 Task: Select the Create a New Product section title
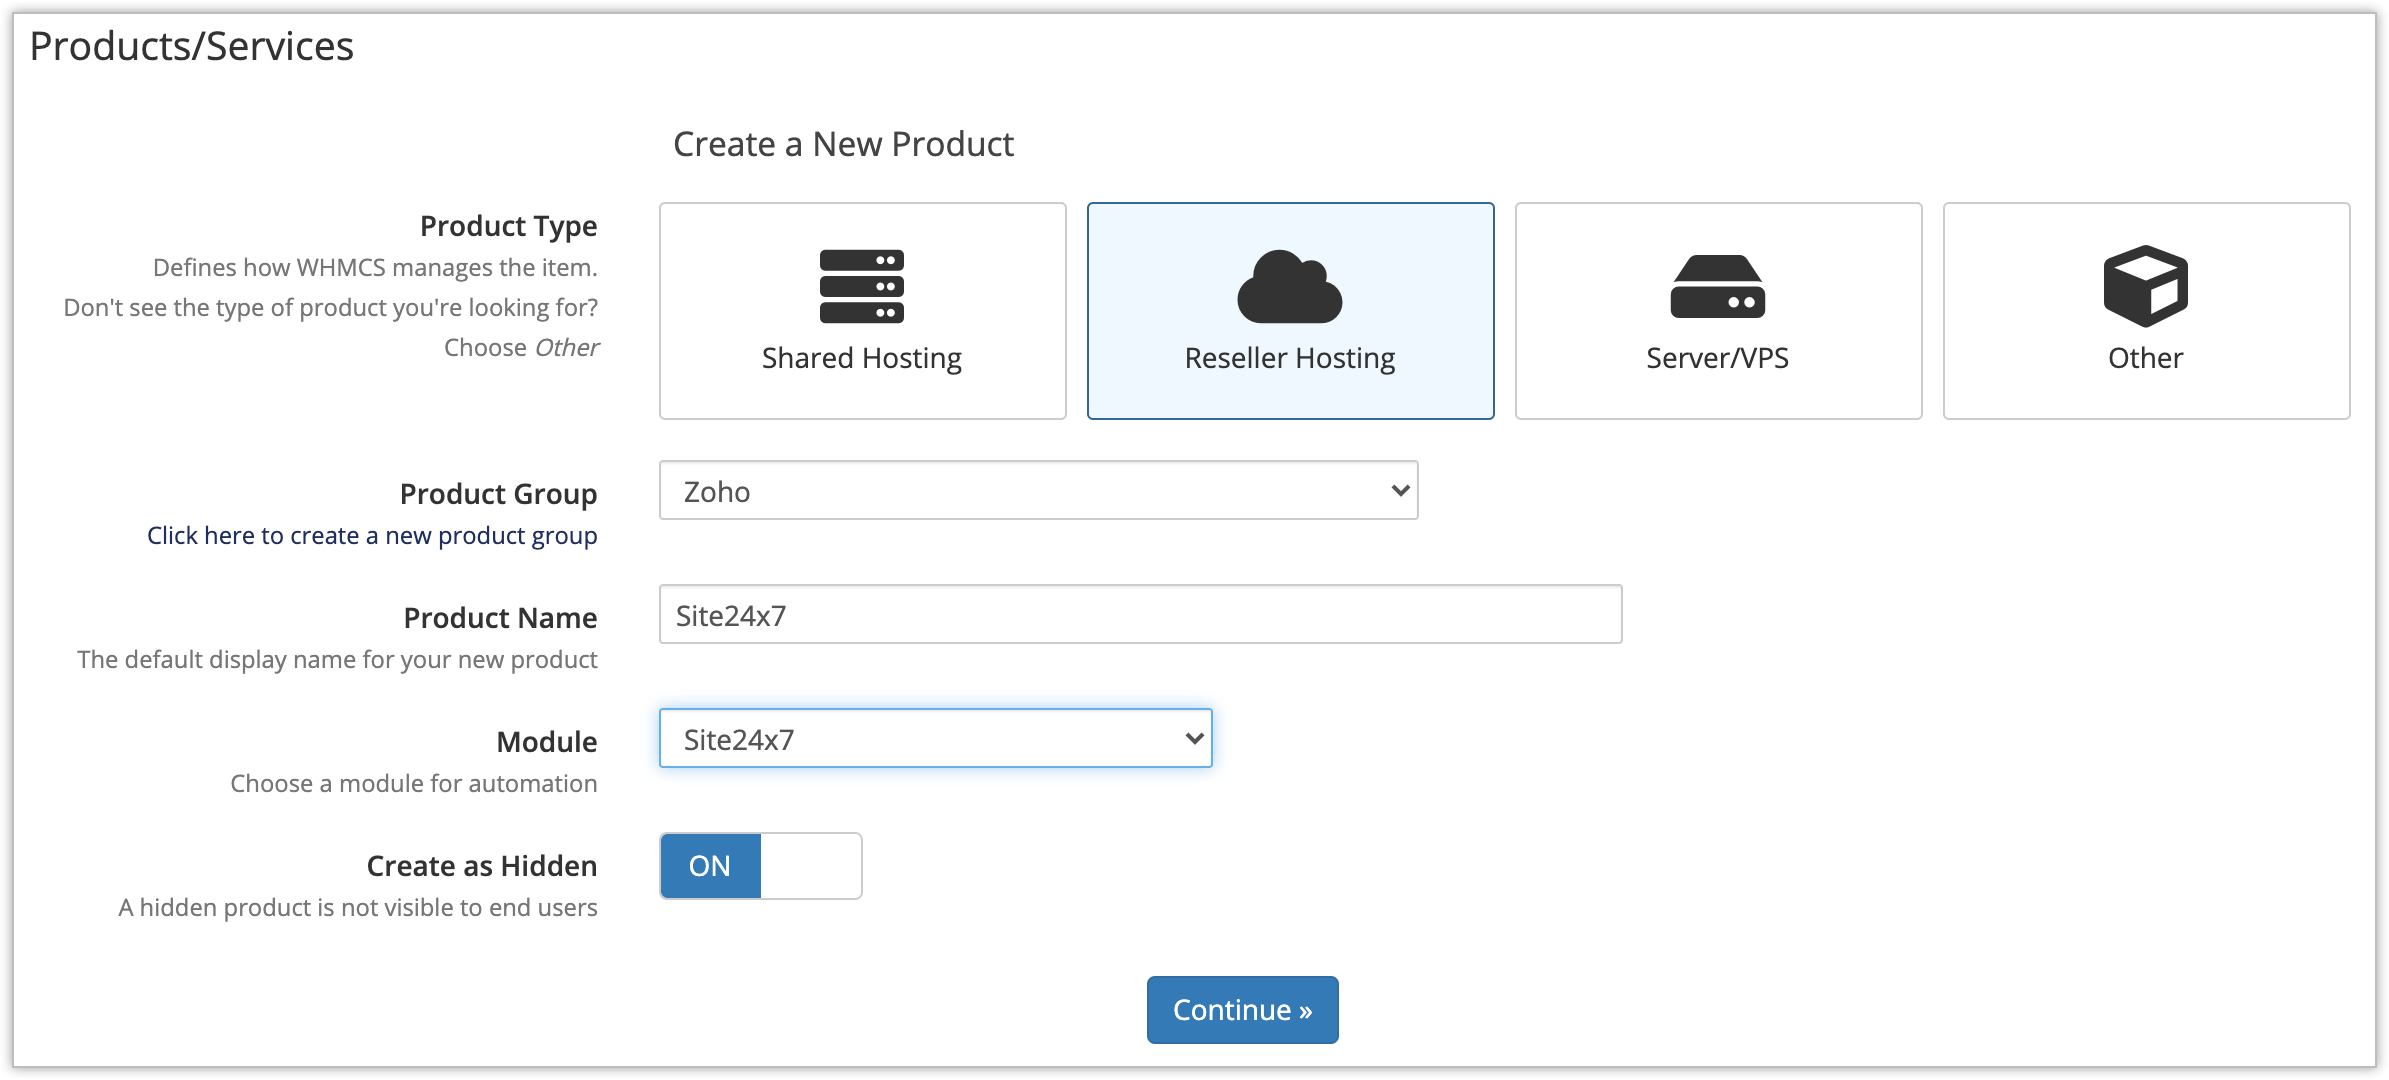pyautogui.click(x=843, y=144)
